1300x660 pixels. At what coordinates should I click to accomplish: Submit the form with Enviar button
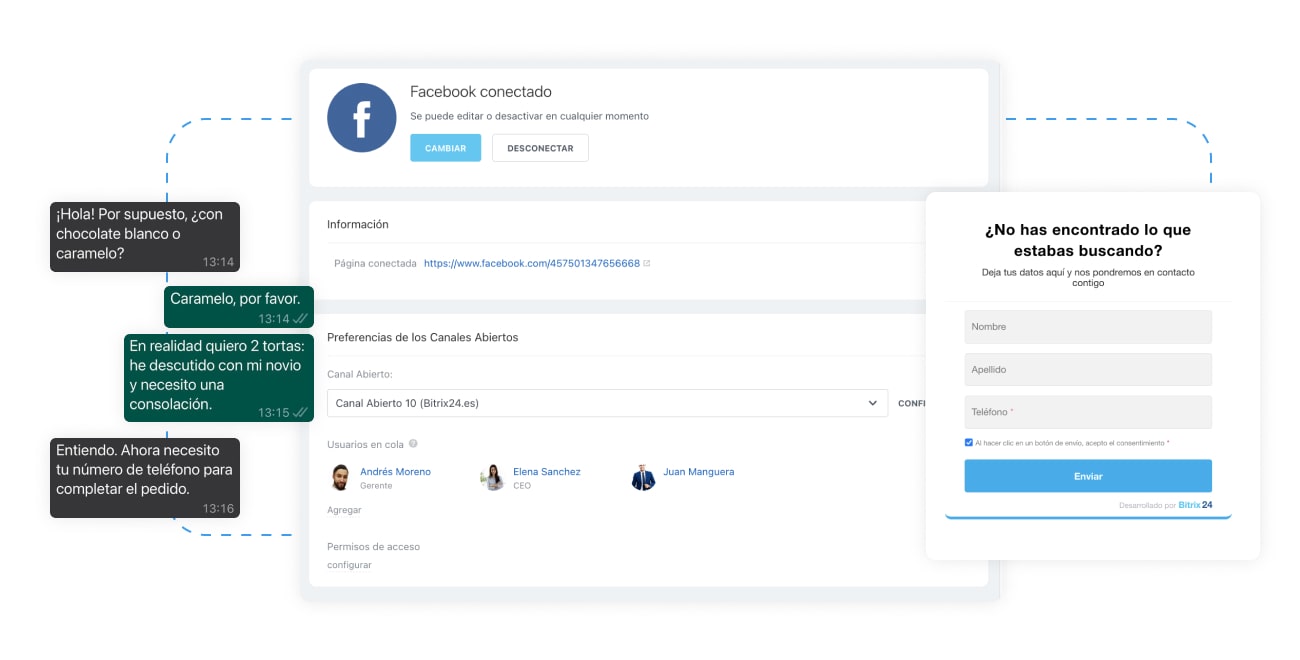click(1087, 476)
